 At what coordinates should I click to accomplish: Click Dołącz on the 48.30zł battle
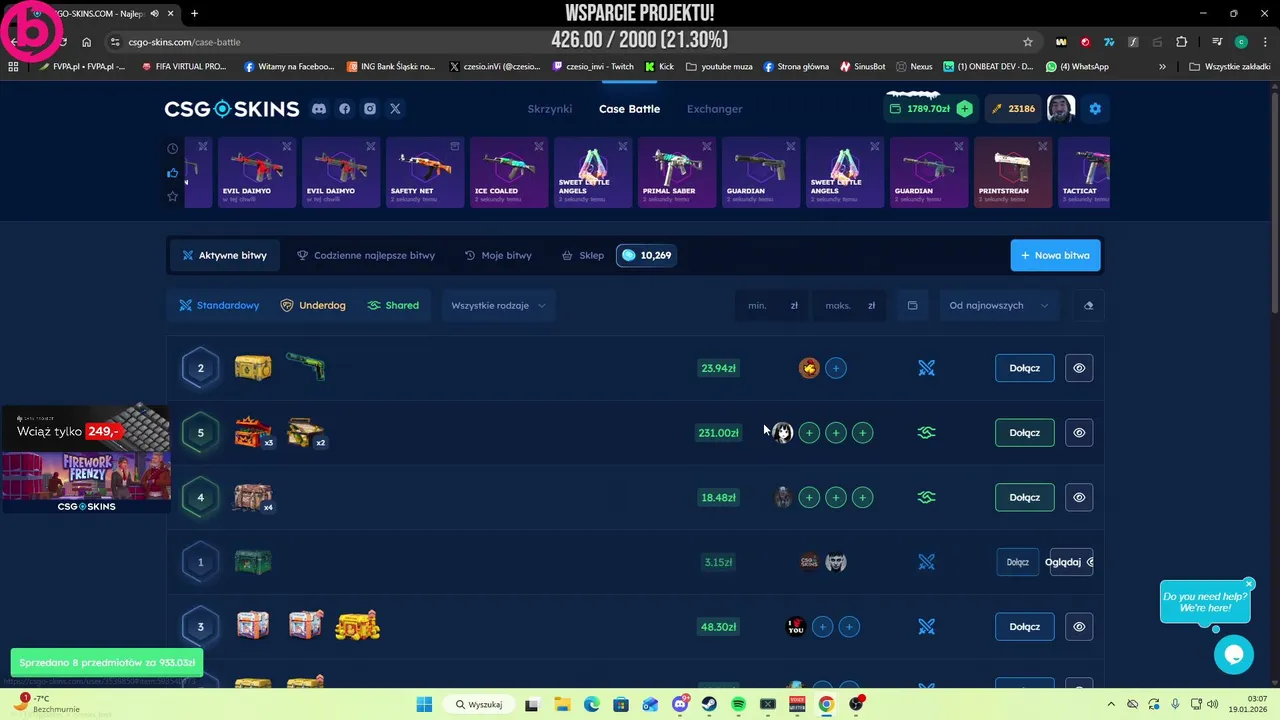point(1024,627)
